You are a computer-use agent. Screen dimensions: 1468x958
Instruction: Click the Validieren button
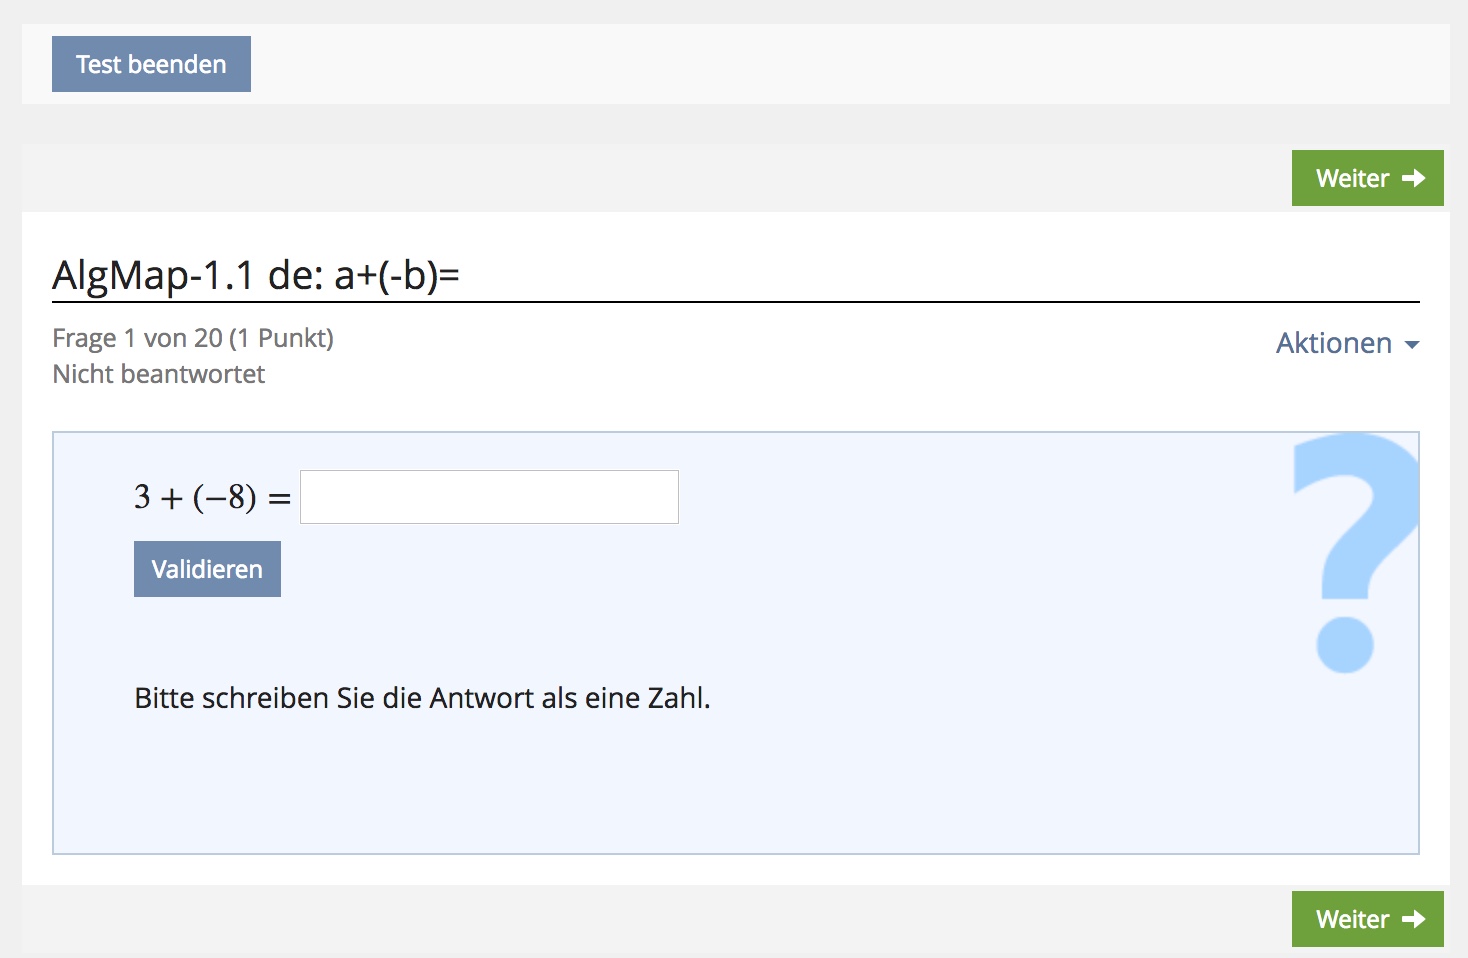pos(207,569)
